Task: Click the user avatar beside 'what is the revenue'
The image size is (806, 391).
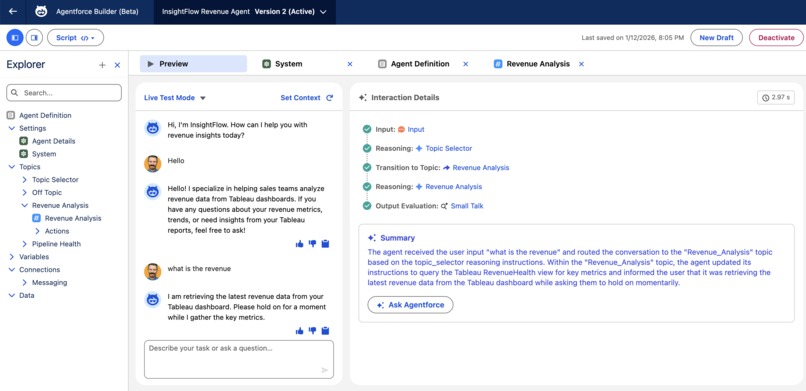Action: coord(153,272)
